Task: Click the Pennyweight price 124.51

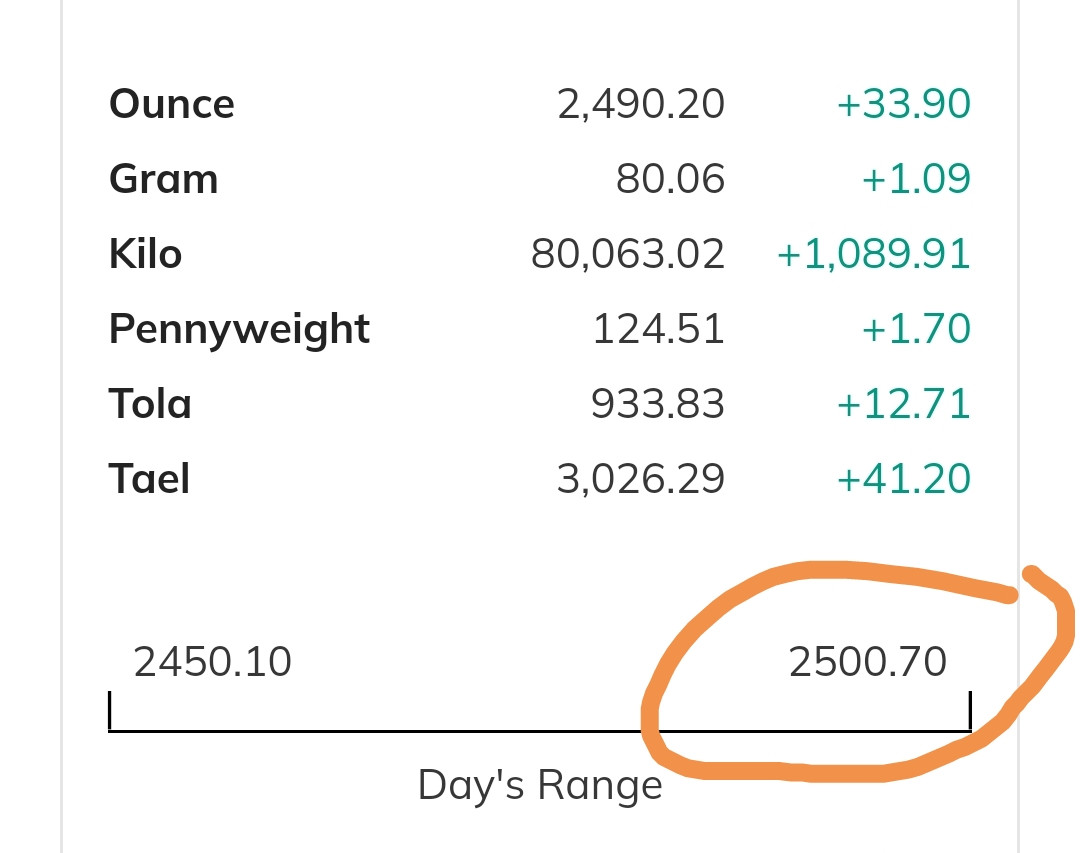Action: click(658, 329)
